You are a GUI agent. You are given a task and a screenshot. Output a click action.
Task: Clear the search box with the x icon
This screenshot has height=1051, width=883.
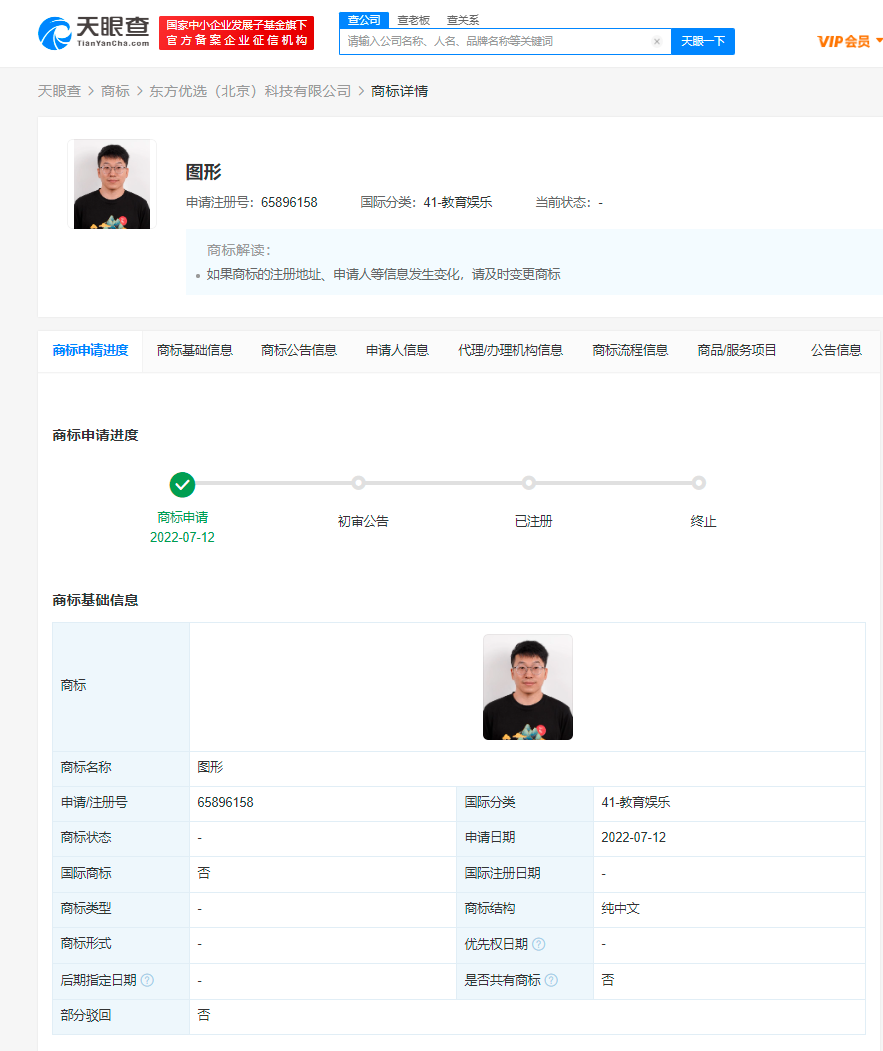click(x=657, y=42)
